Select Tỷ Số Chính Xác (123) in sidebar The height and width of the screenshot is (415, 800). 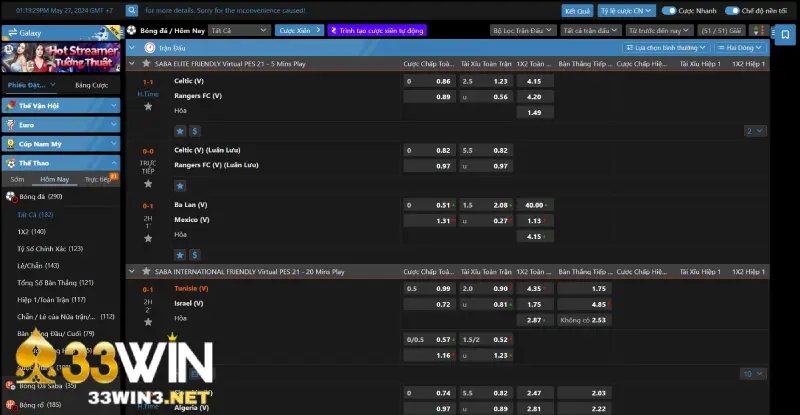[50, 248]
